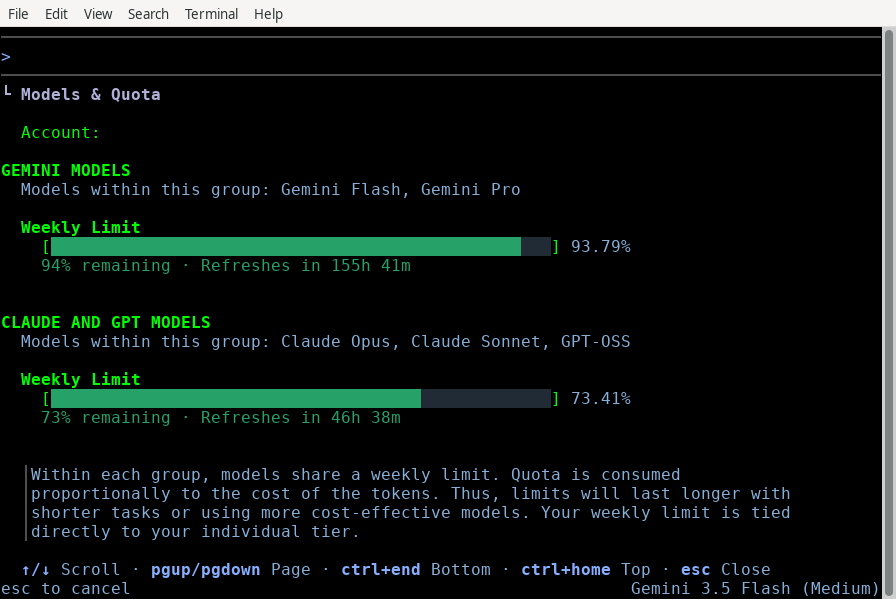Click the Account: label
The image size is (896, 599).
[60, 133]
